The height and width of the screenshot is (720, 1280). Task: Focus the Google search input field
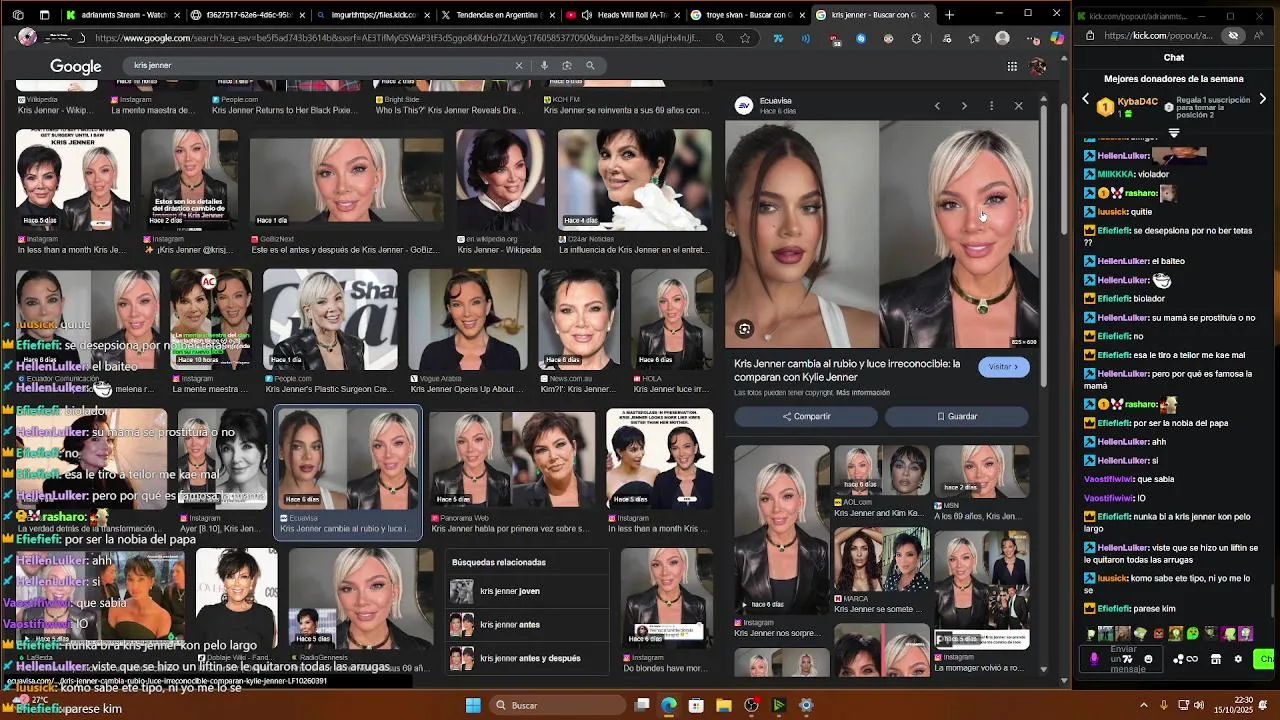[320, 65]
